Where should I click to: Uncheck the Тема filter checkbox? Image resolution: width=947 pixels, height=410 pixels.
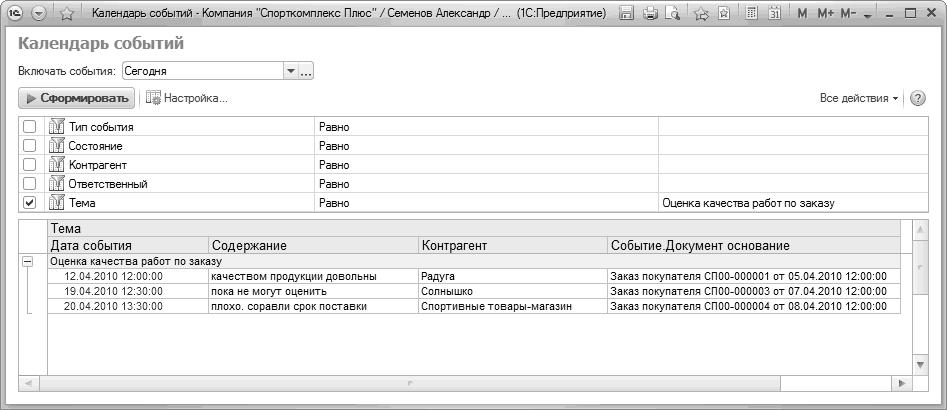(x=29, y=203)
